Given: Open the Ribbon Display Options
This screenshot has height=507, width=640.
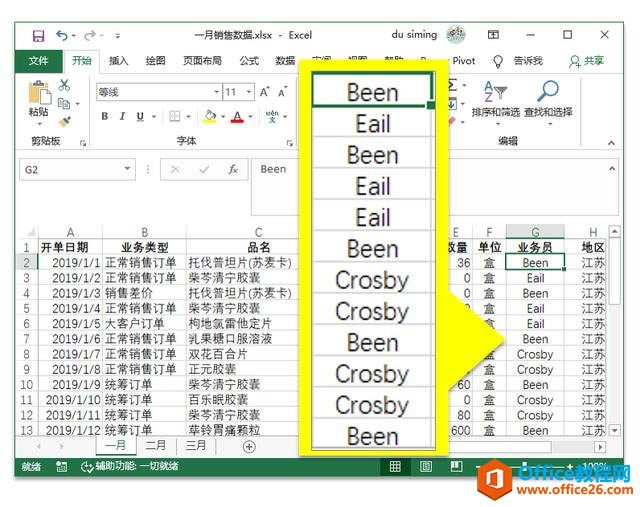Looking at the screenshot, I should pyautogui.click(x=493, y=35).
